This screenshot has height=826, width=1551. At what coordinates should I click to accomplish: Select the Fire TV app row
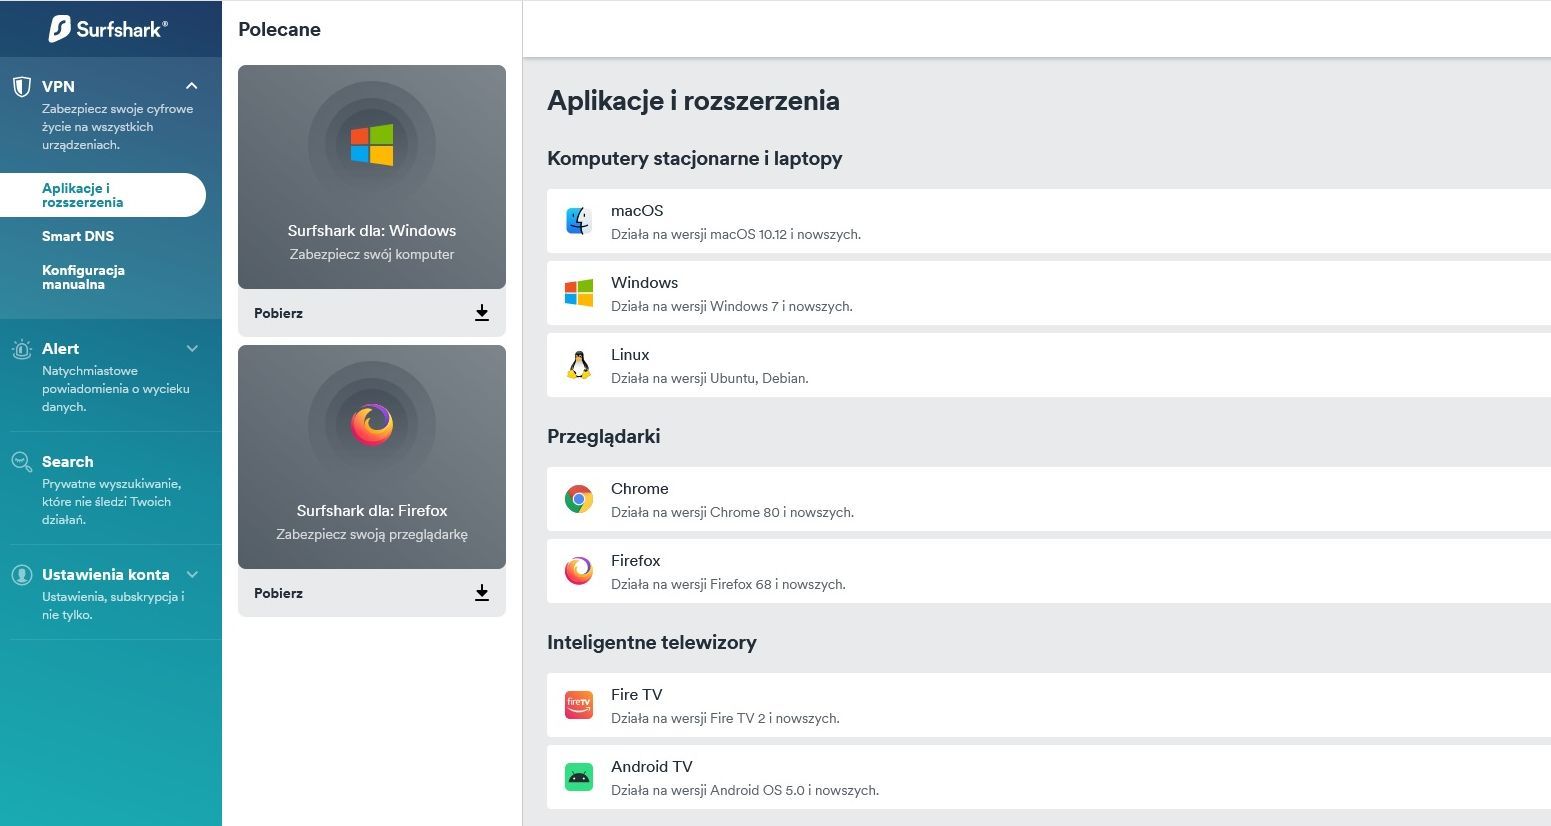(1049, 705)
